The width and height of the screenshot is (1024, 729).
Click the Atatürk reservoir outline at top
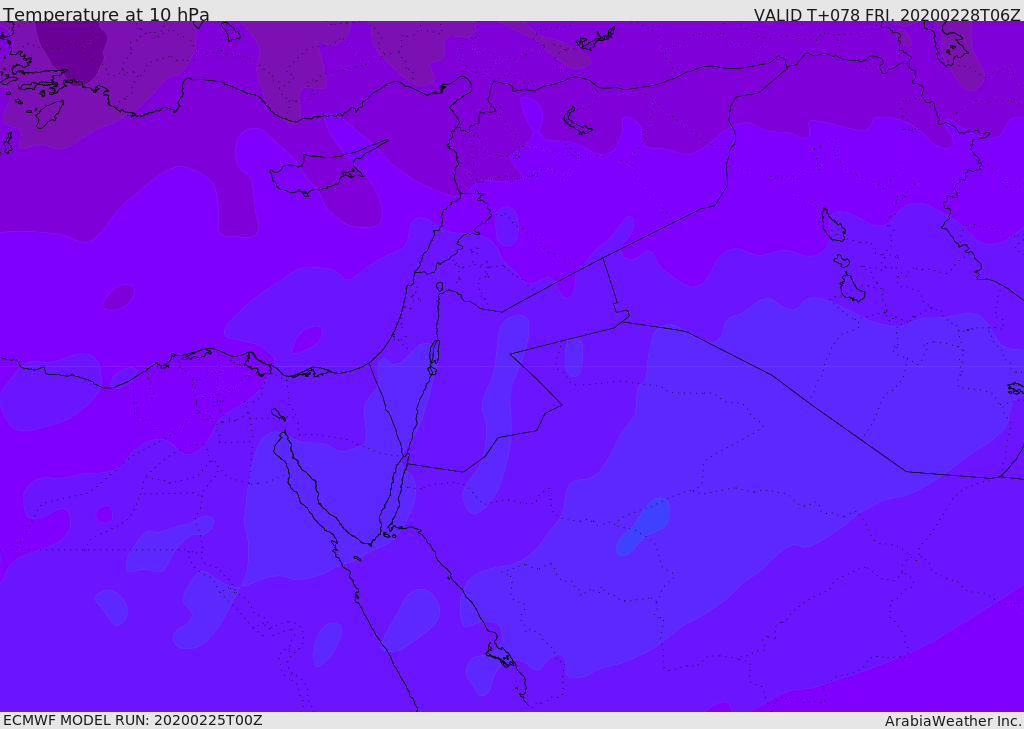(596, 39)
